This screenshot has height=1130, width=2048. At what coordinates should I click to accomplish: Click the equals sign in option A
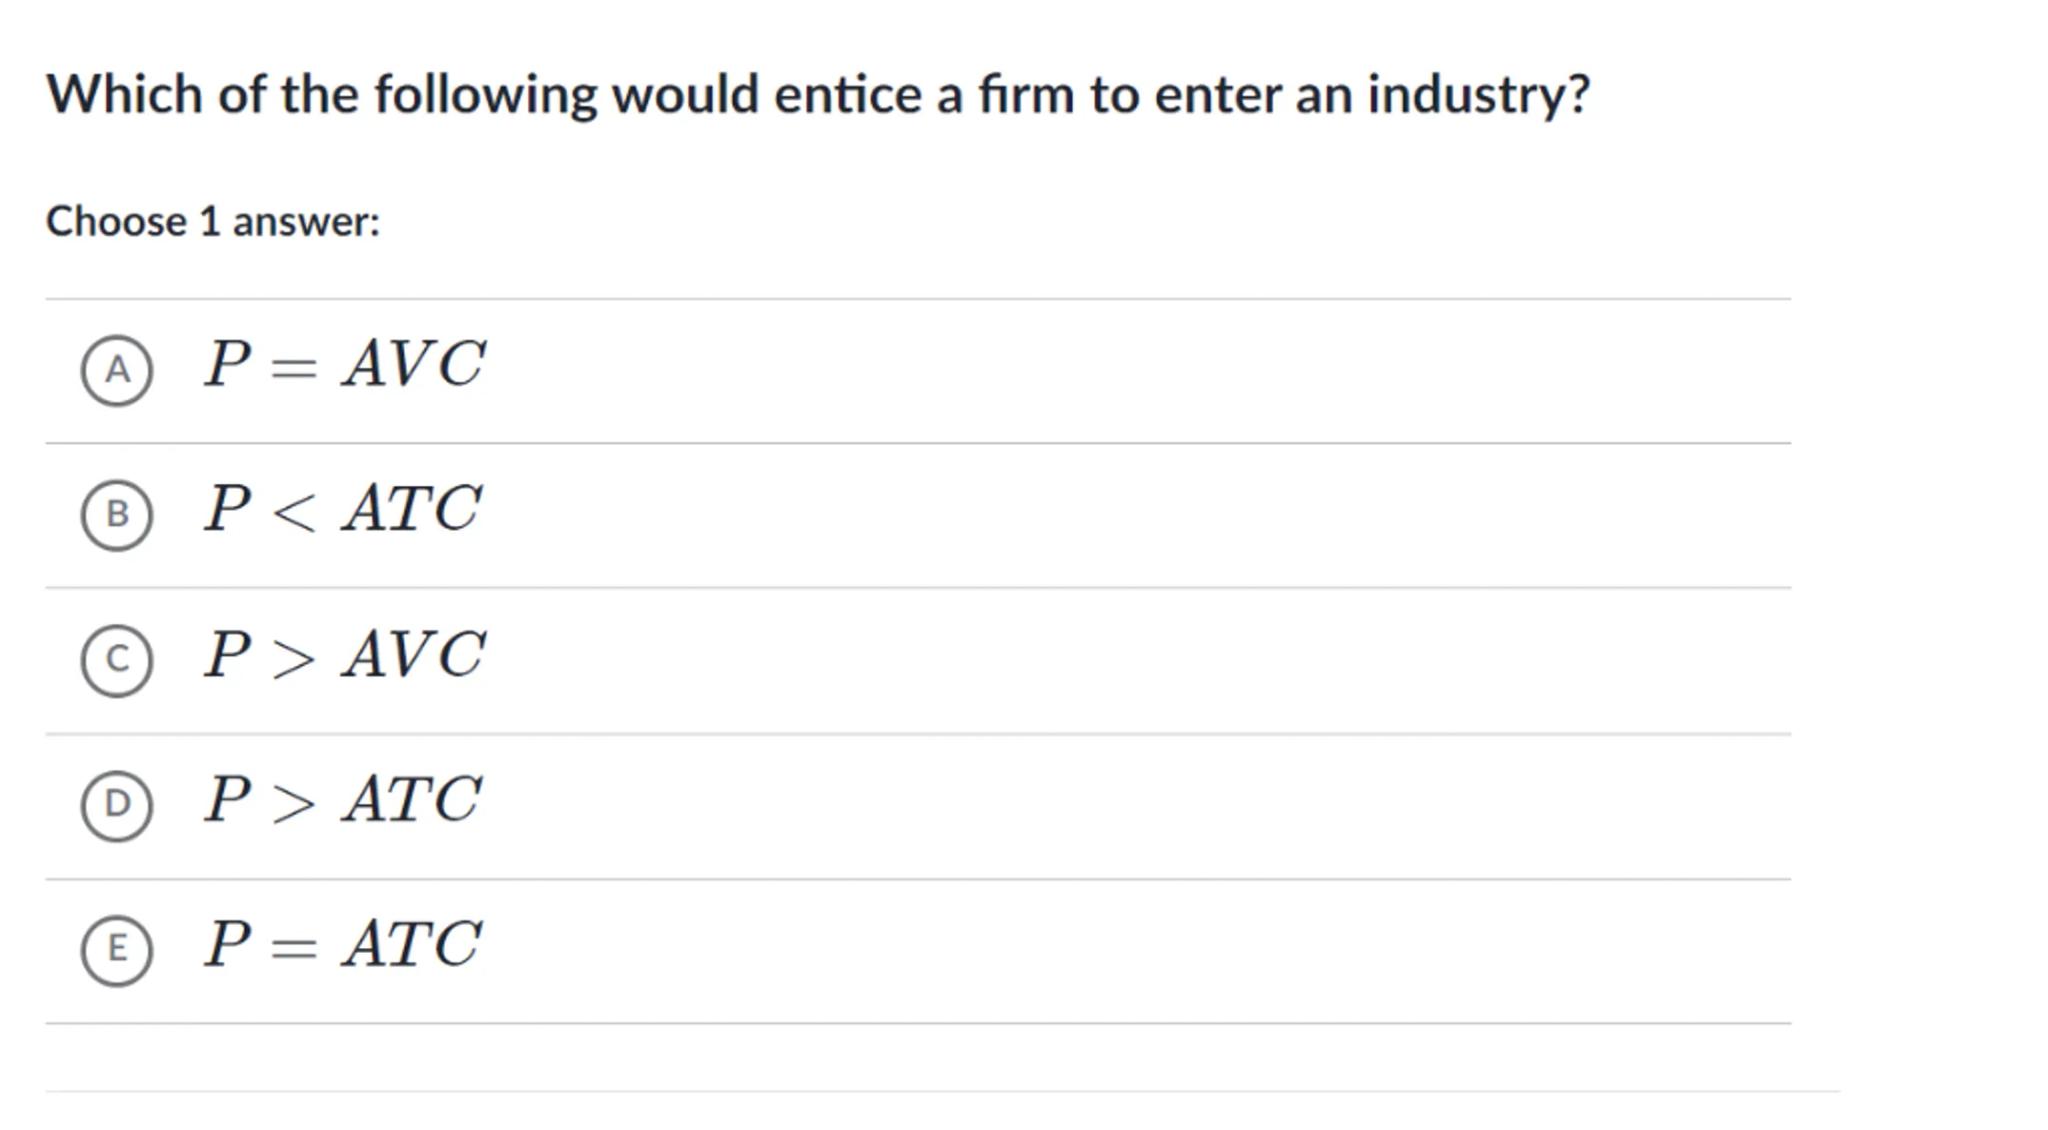point(294,367)
